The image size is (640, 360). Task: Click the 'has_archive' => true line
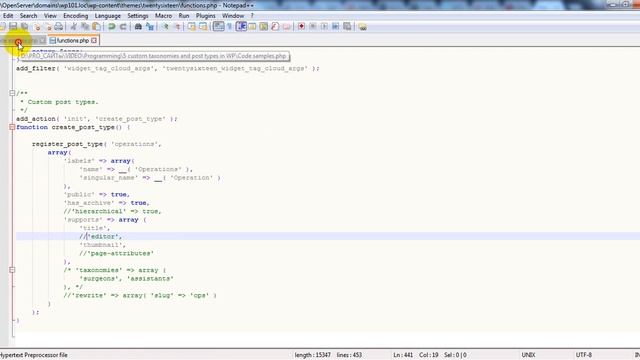pos(107,203)
